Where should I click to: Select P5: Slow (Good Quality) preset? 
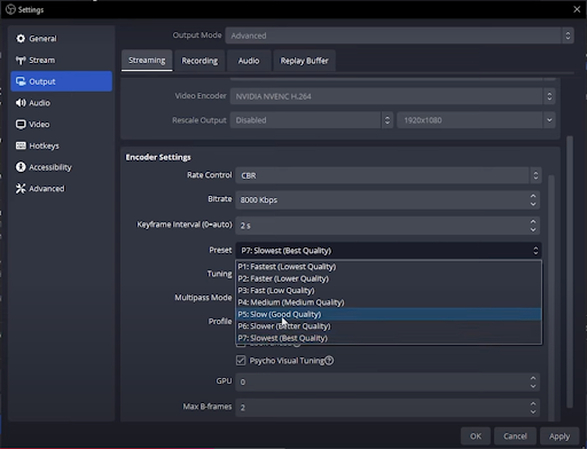tap(389, 314)
